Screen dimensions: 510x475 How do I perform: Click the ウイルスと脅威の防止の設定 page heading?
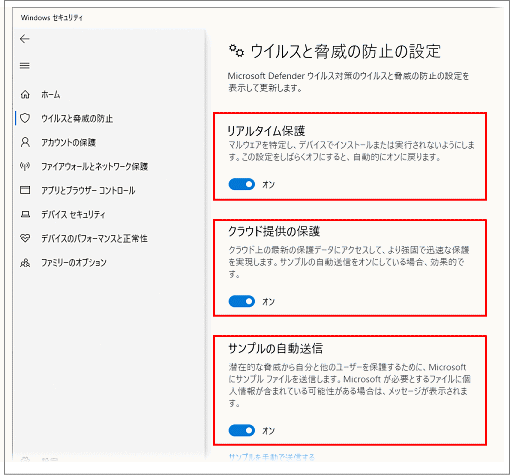(345, 51)
